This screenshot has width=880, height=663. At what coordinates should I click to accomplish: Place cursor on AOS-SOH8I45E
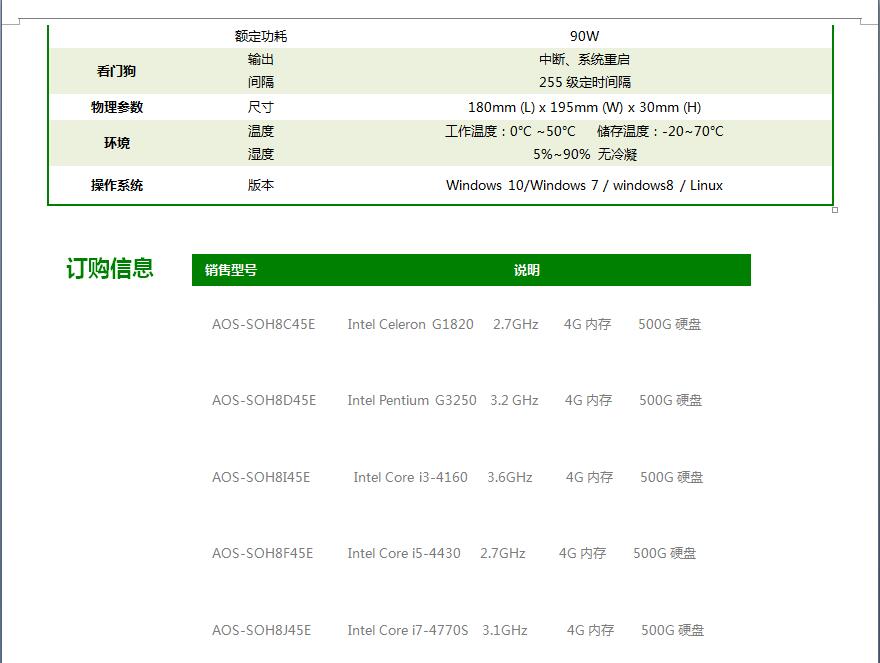click(261, 477)
